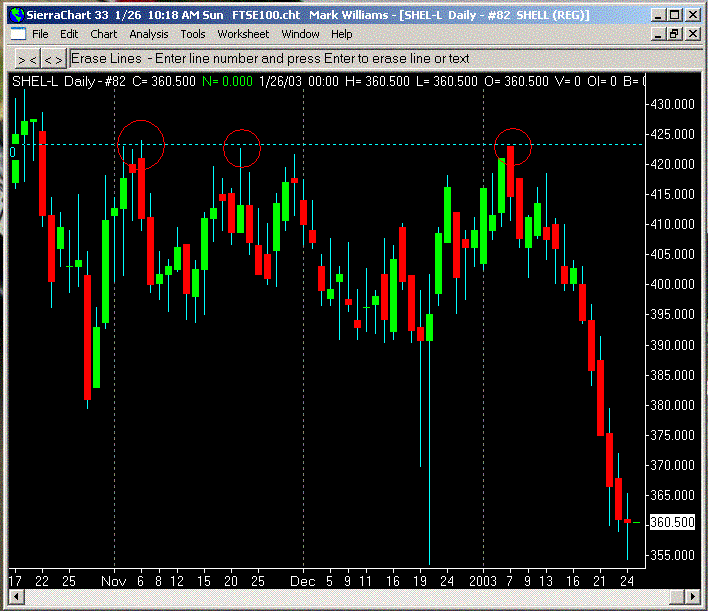
Task: Close the inner chart window
Action: pos(693,34)
